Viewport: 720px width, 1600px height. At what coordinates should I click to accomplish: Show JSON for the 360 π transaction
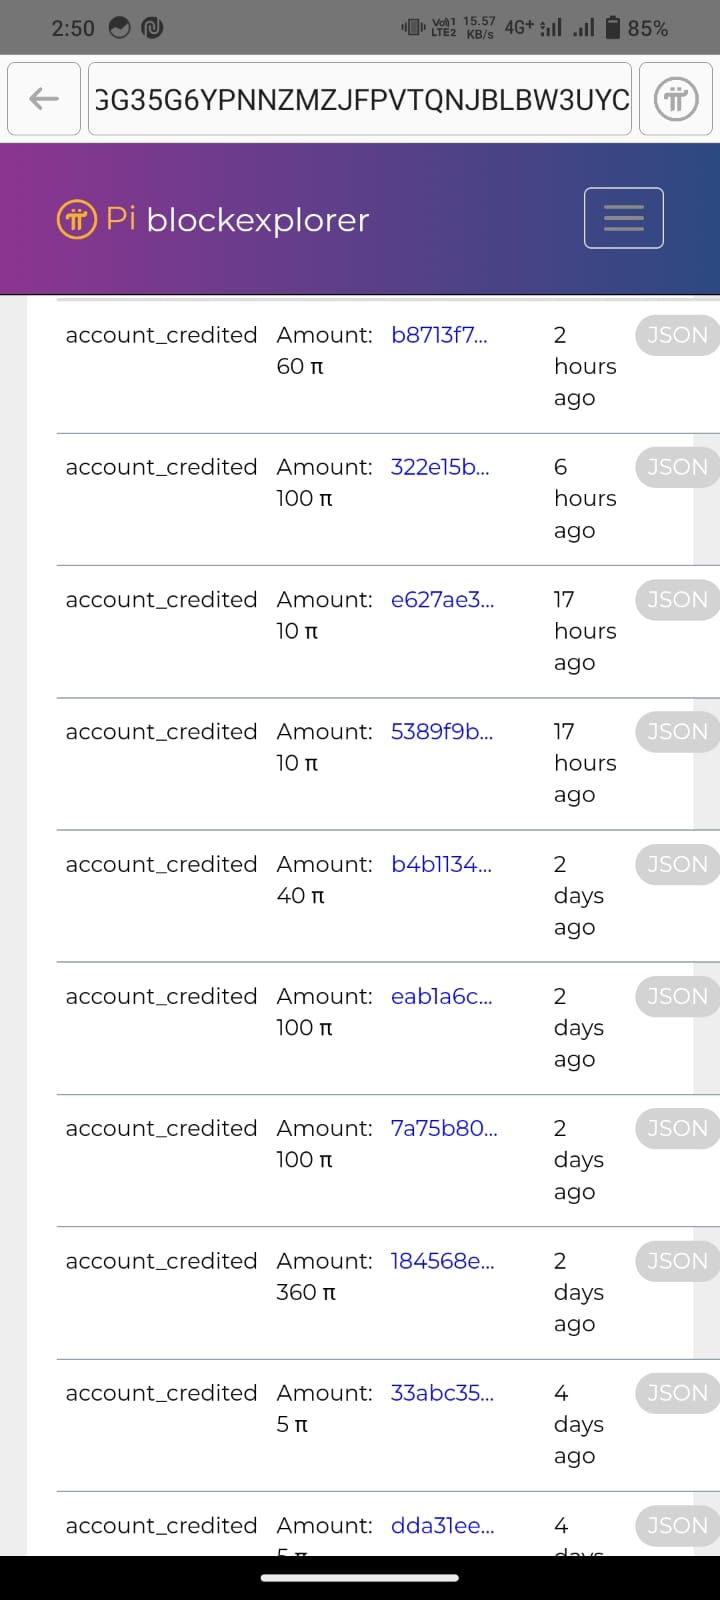coord(677,1261)
